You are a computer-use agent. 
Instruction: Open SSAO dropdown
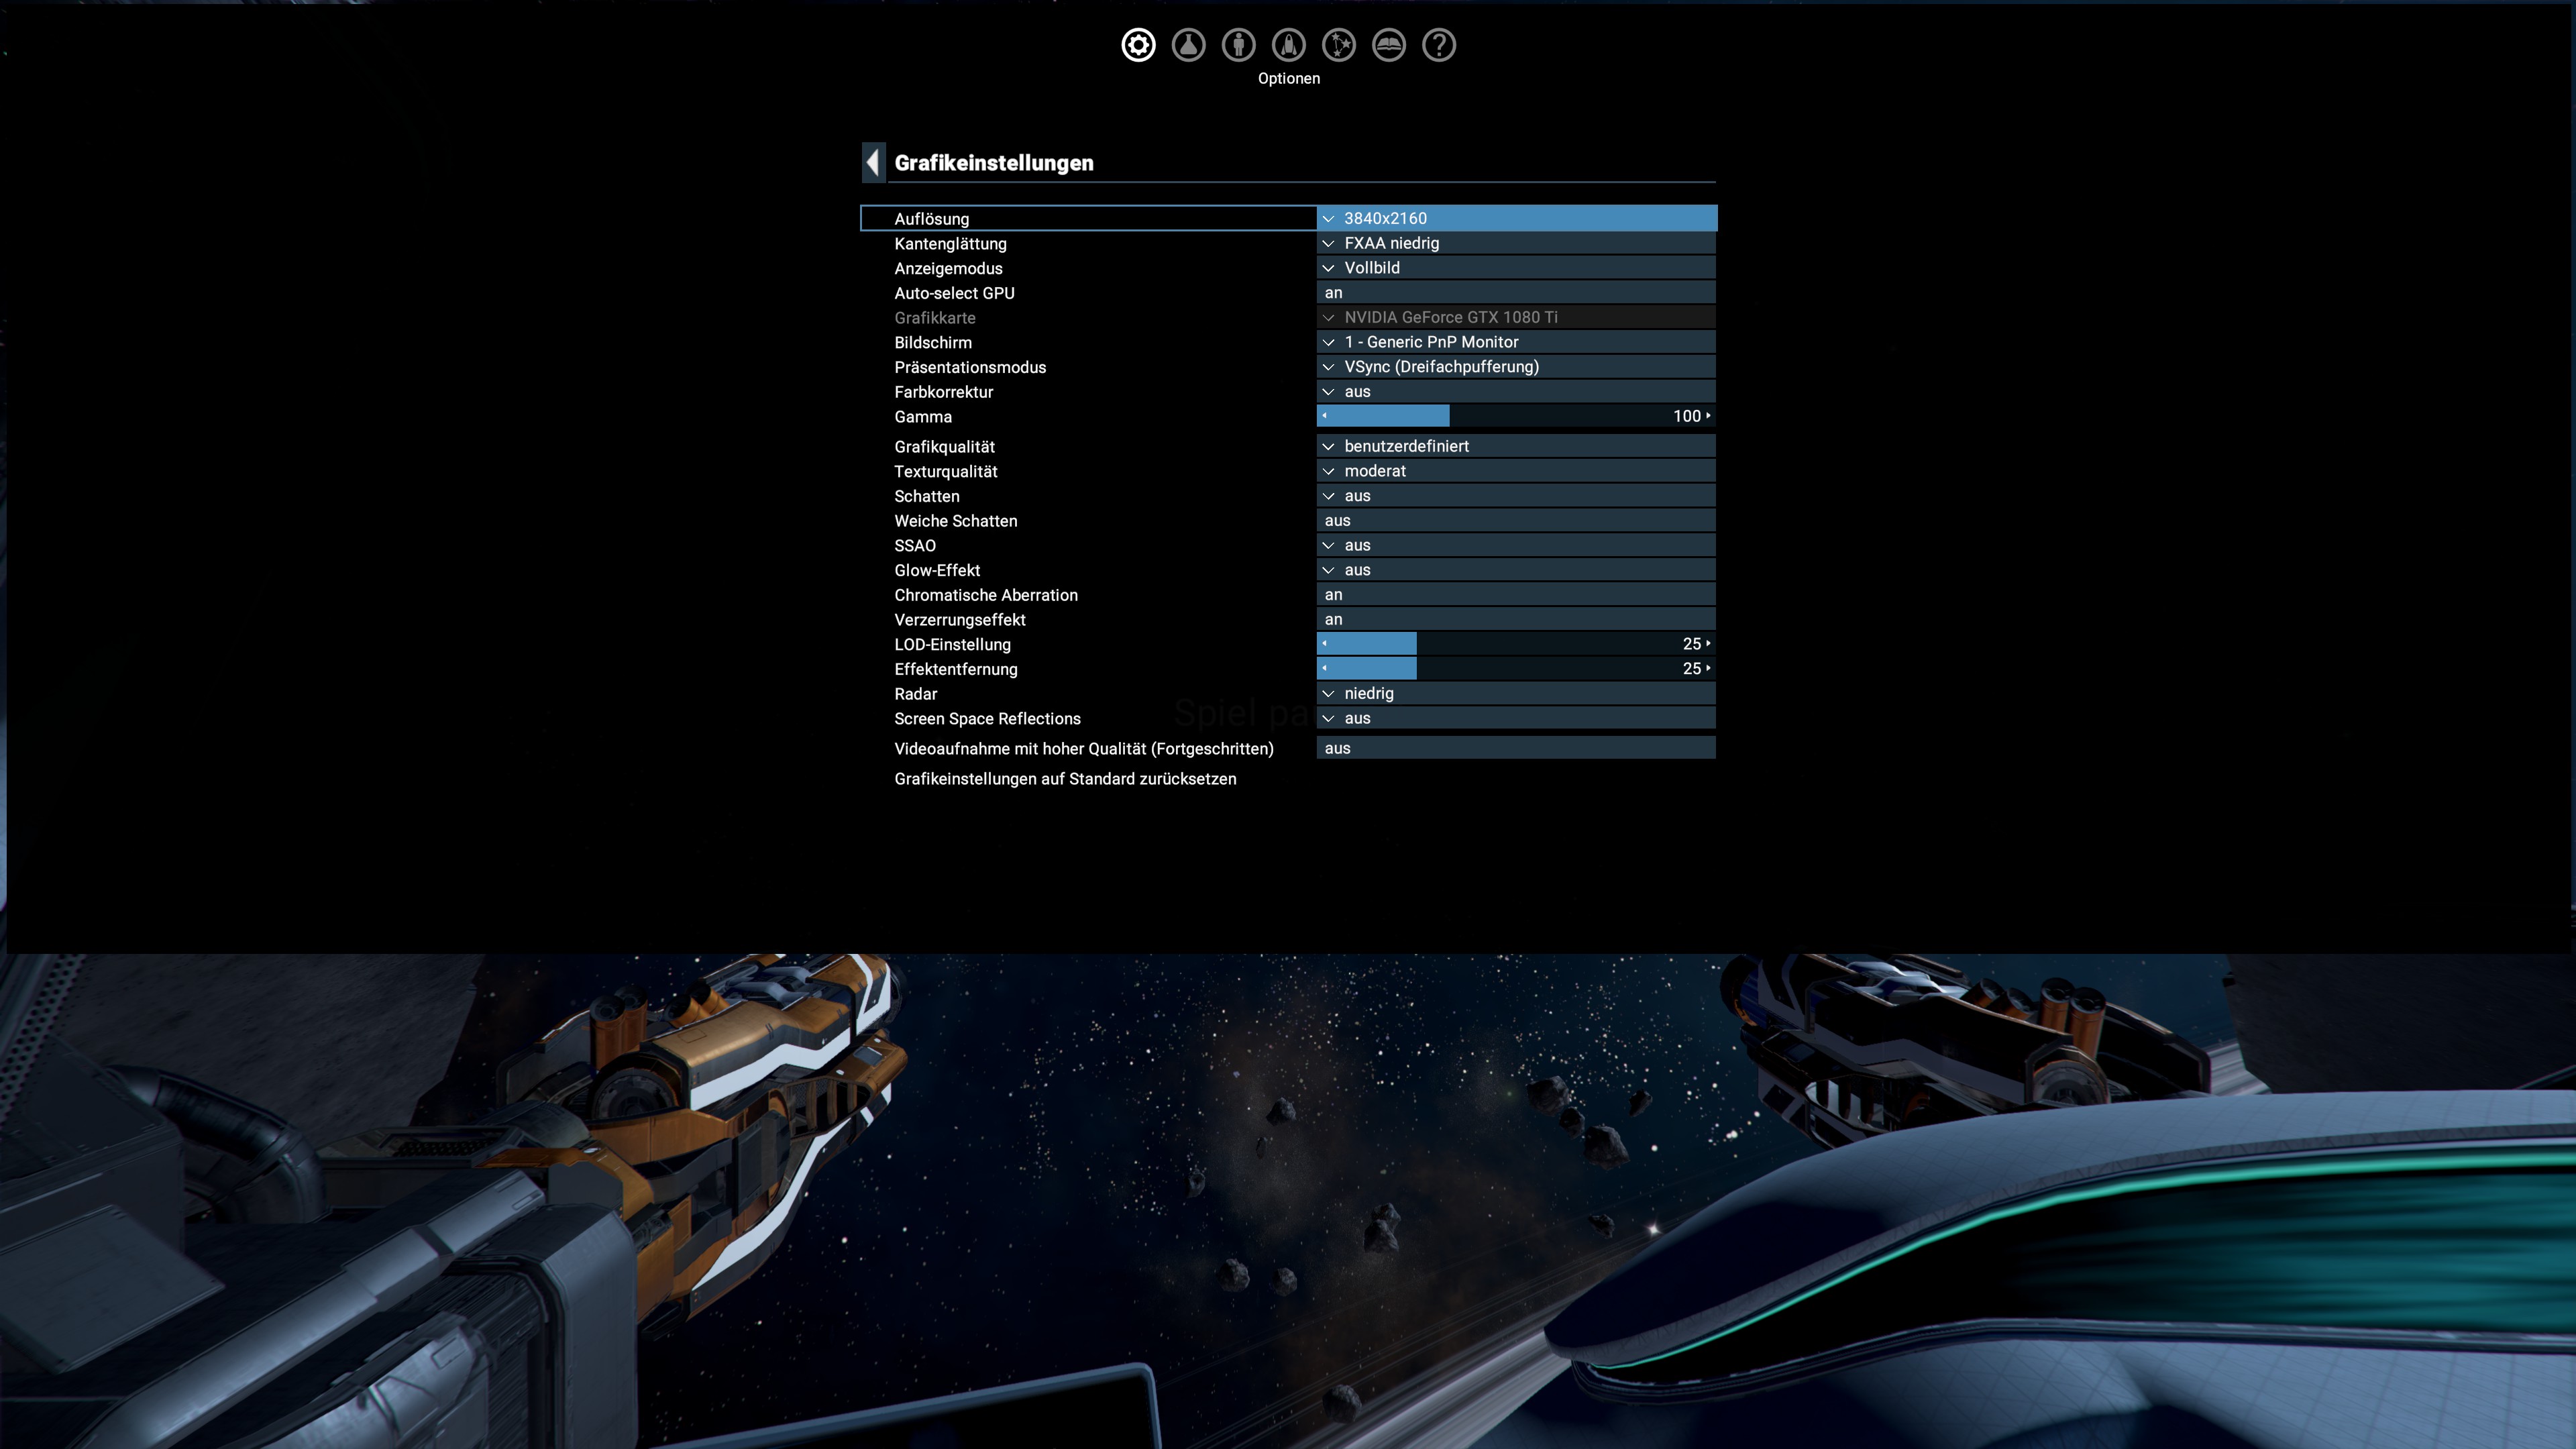pos(1516,545)
